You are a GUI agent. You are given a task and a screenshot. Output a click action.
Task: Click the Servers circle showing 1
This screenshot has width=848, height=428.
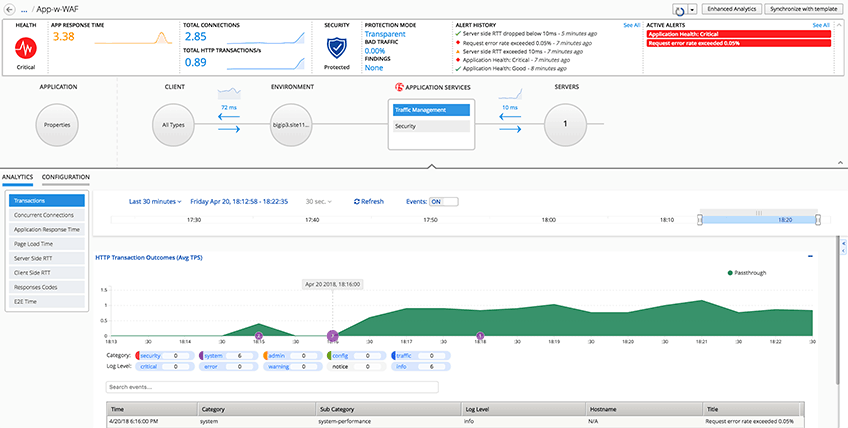(565, 124)
